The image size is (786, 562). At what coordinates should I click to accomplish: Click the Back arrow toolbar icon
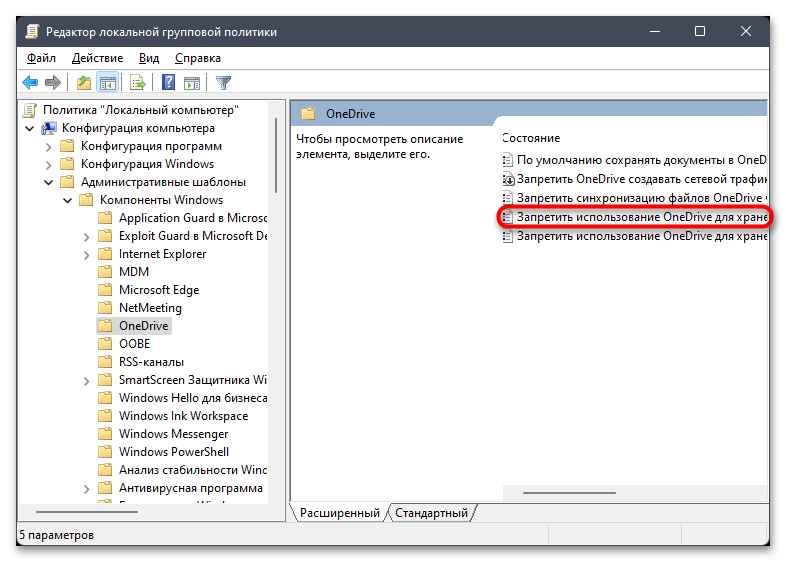tap(30, 82)
